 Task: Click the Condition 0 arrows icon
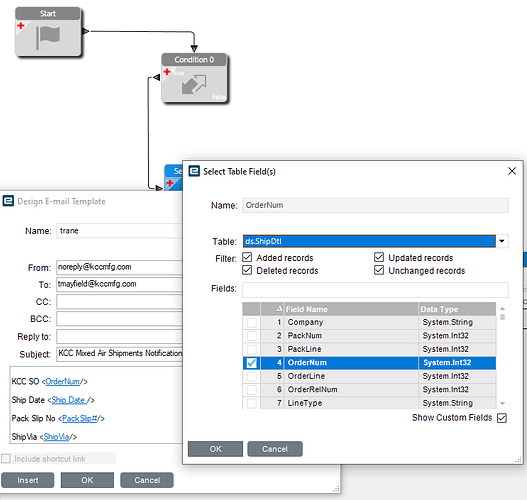click(194, 84)
